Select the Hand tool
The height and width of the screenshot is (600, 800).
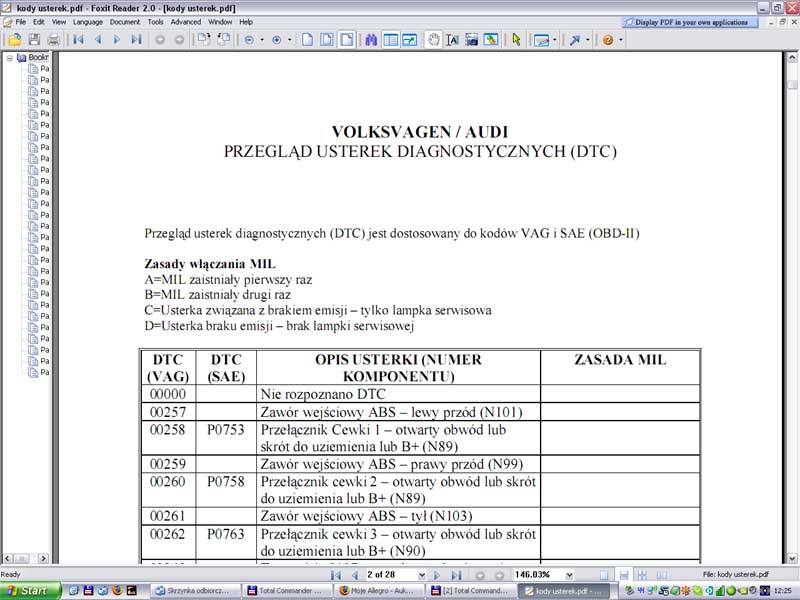pyautogui.click(x=434, y=39)
